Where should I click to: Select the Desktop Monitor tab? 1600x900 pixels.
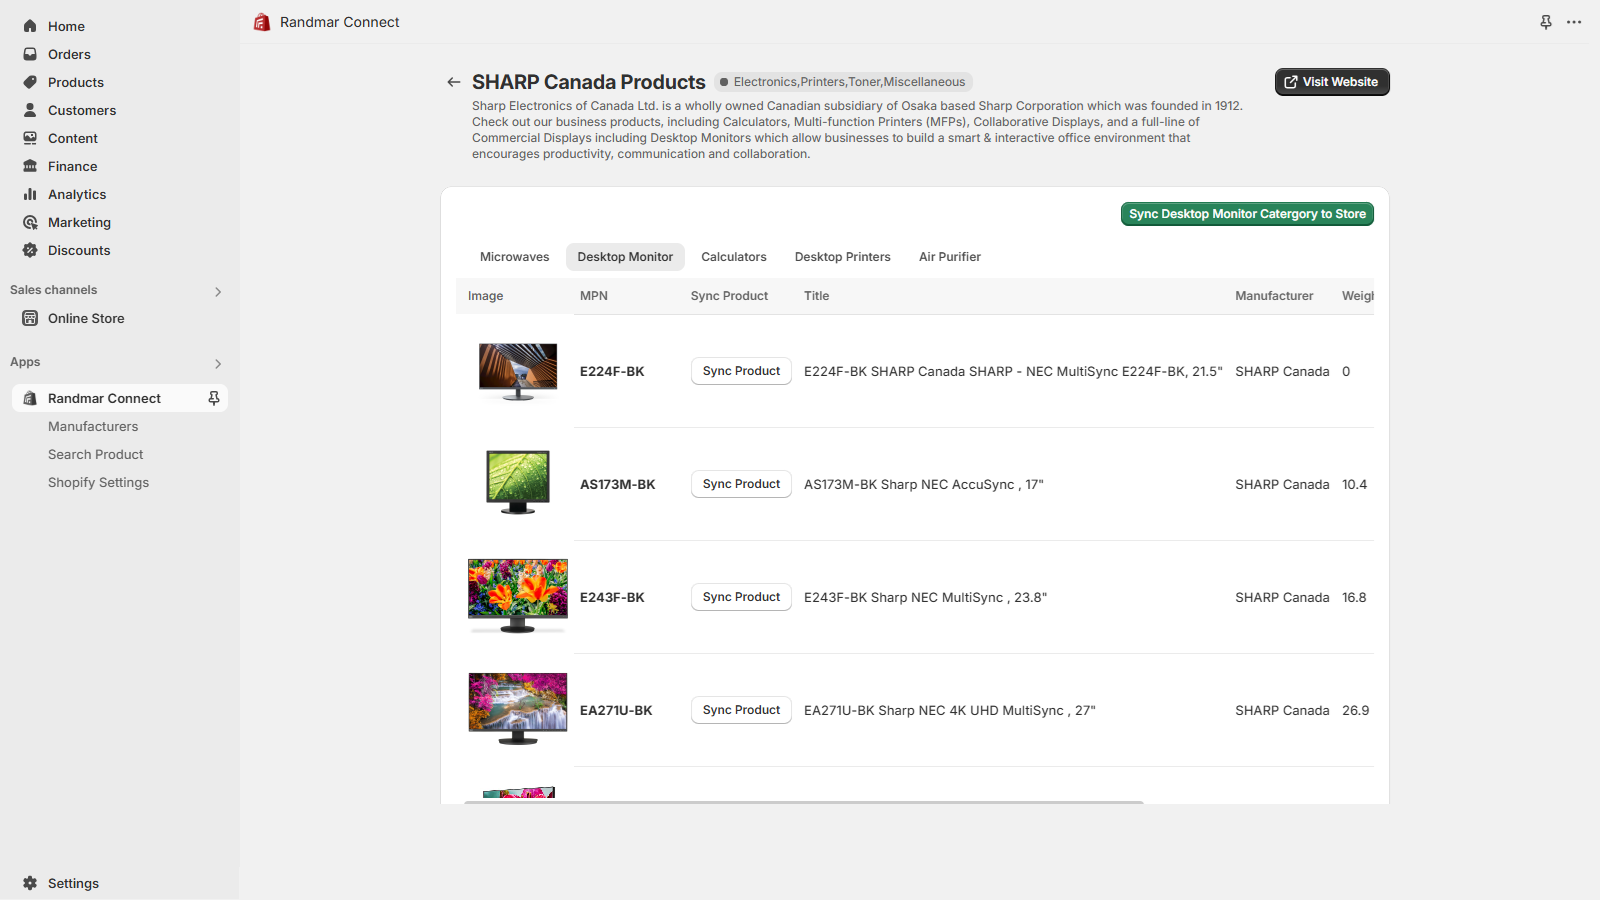625,257
